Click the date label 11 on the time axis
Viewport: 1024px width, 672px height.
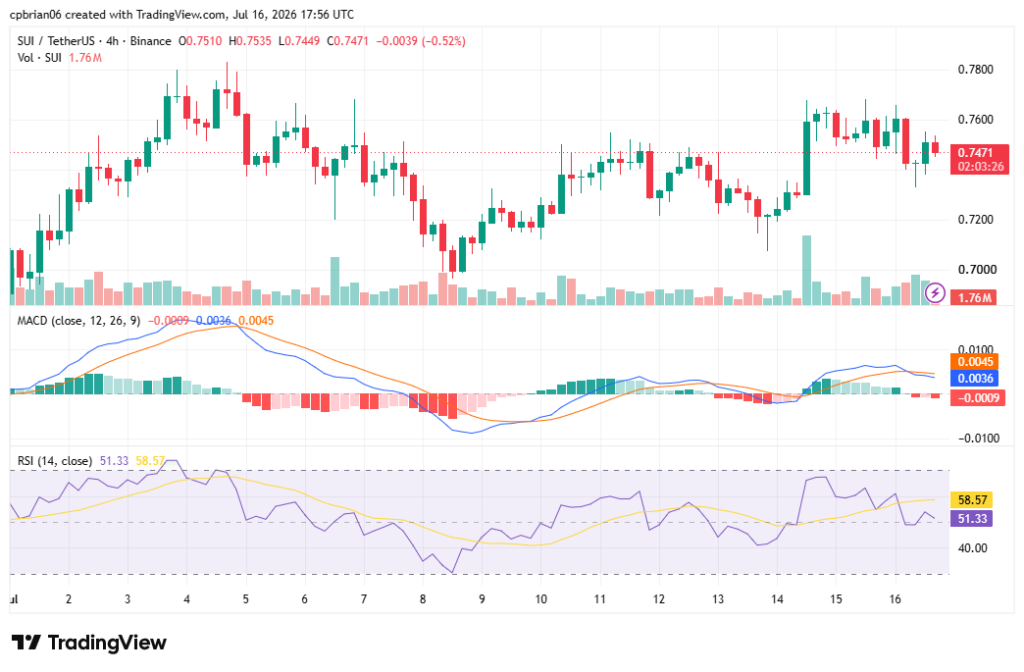point(600,599)
